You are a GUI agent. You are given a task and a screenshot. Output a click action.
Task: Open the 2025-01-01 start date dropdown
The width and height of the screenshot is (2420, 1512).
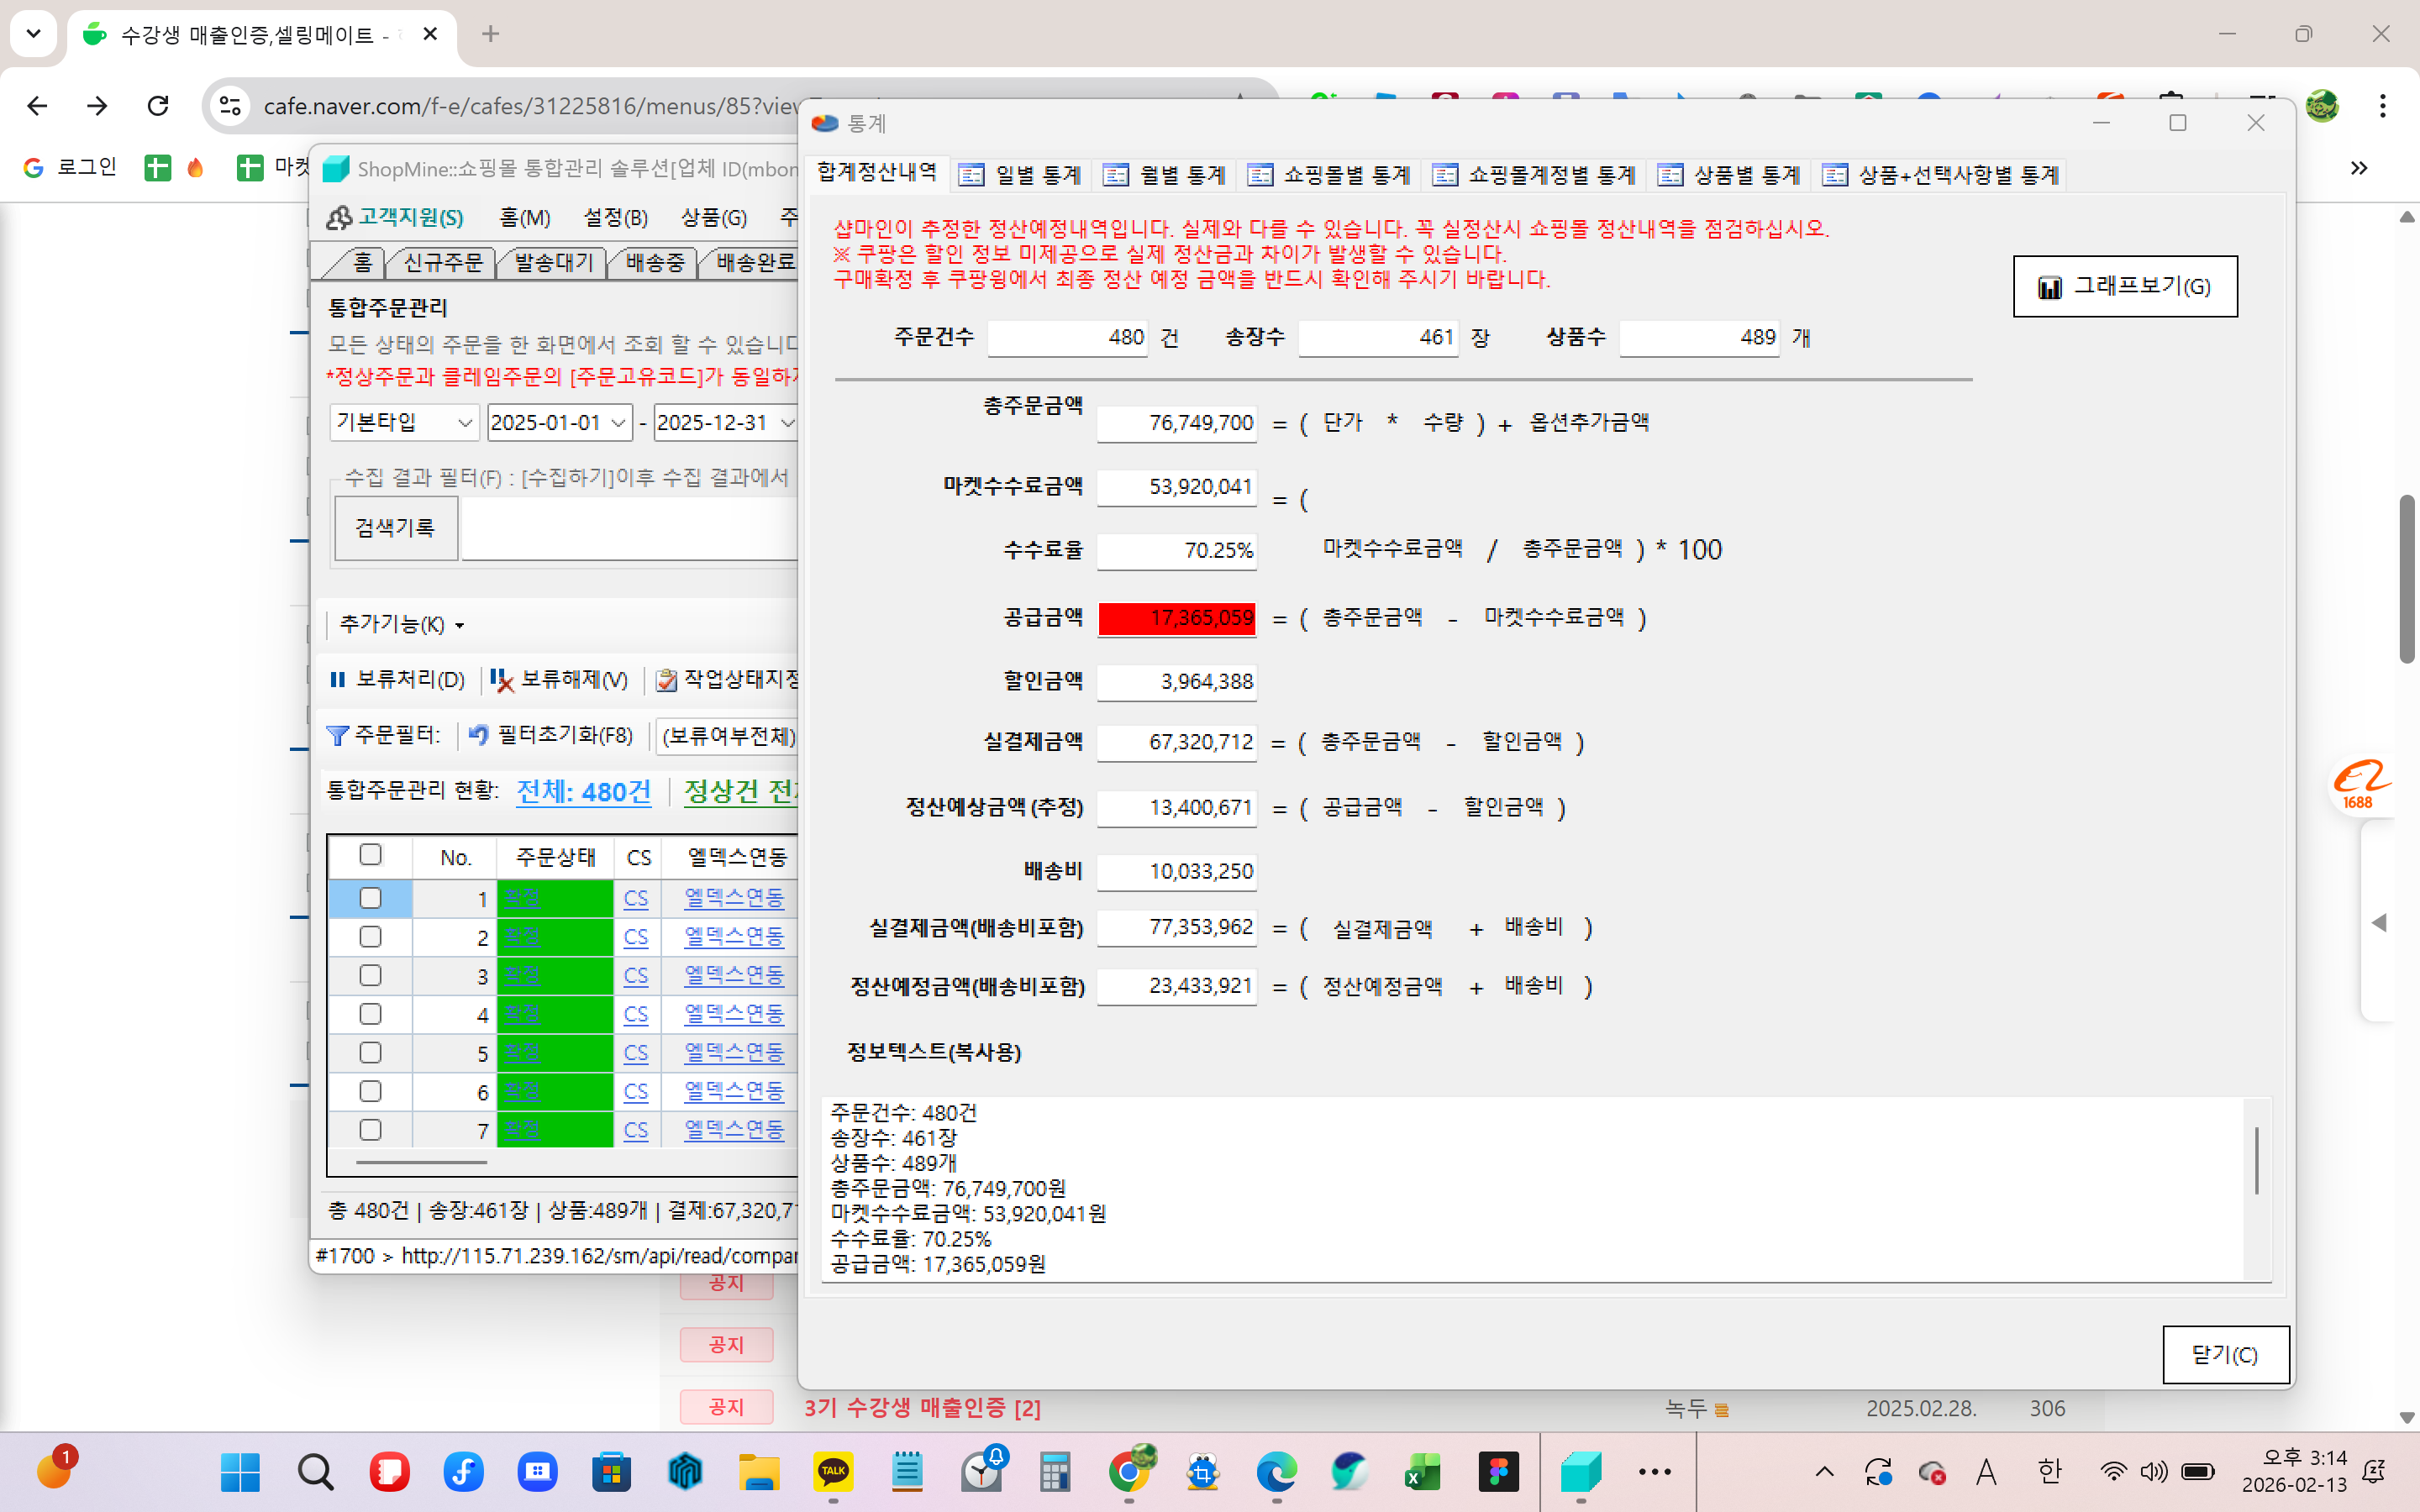[x=618, y=423]
